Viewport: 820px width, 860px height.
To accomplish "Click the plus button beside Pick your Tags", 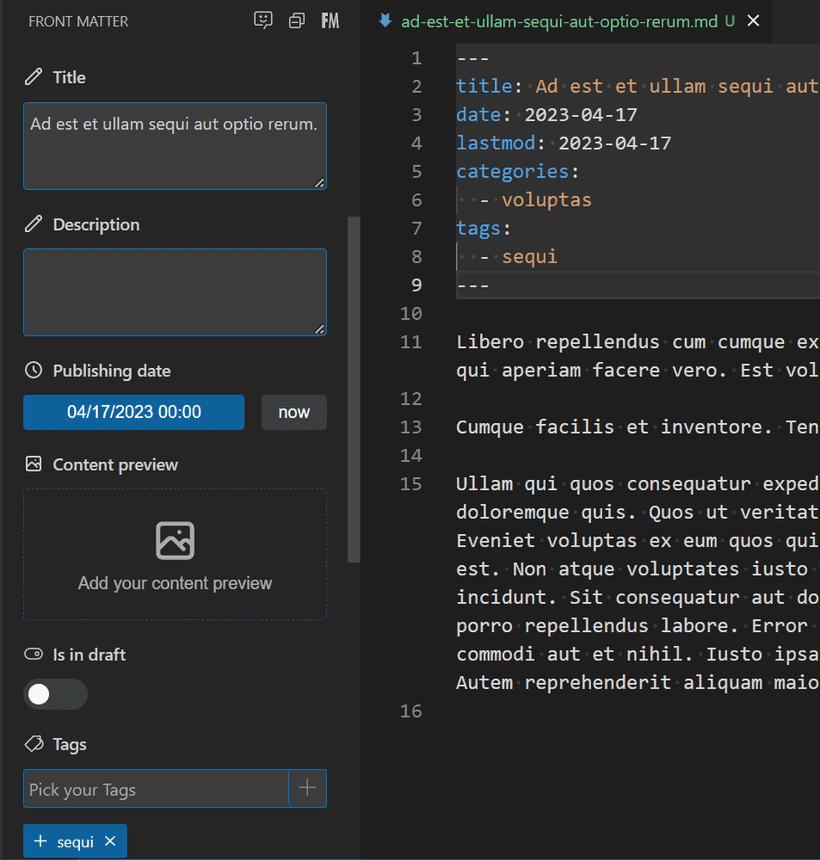I will click(x=307, y=788).
